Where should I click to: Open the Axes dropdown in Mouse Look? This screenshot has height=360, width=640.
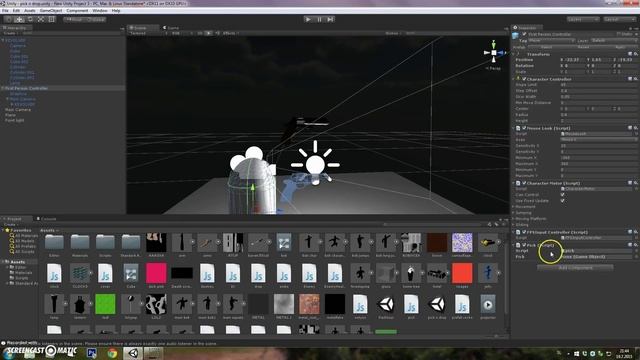[599, 140]
